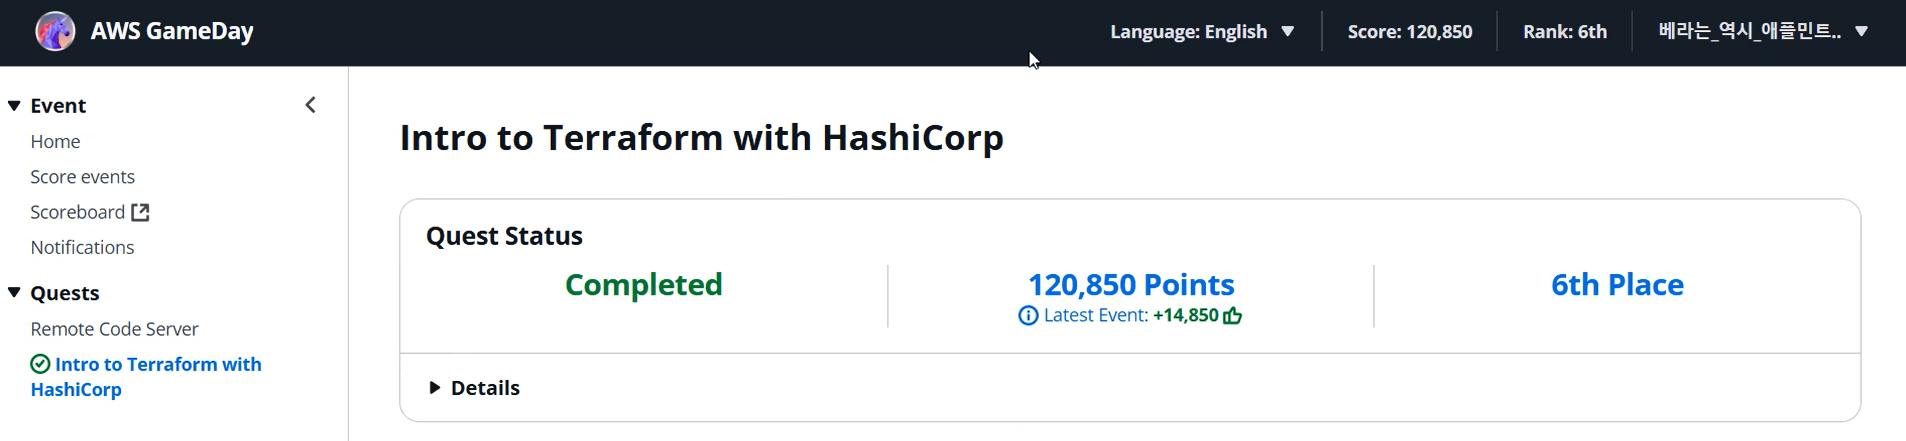
Task: Open Score events in the sidebar
Action: (x=82, y=177)
